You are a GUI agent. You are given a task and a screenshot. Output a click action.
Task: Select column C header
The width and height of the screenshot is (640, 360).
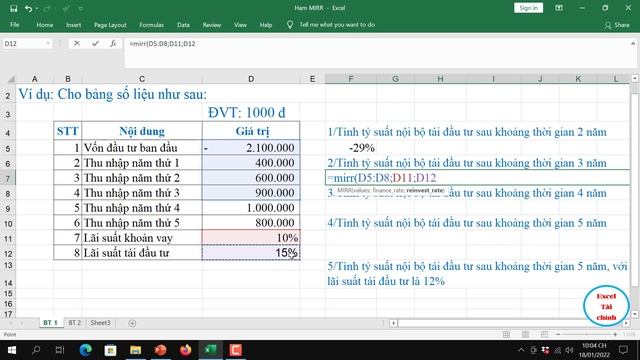pos(142,79)
